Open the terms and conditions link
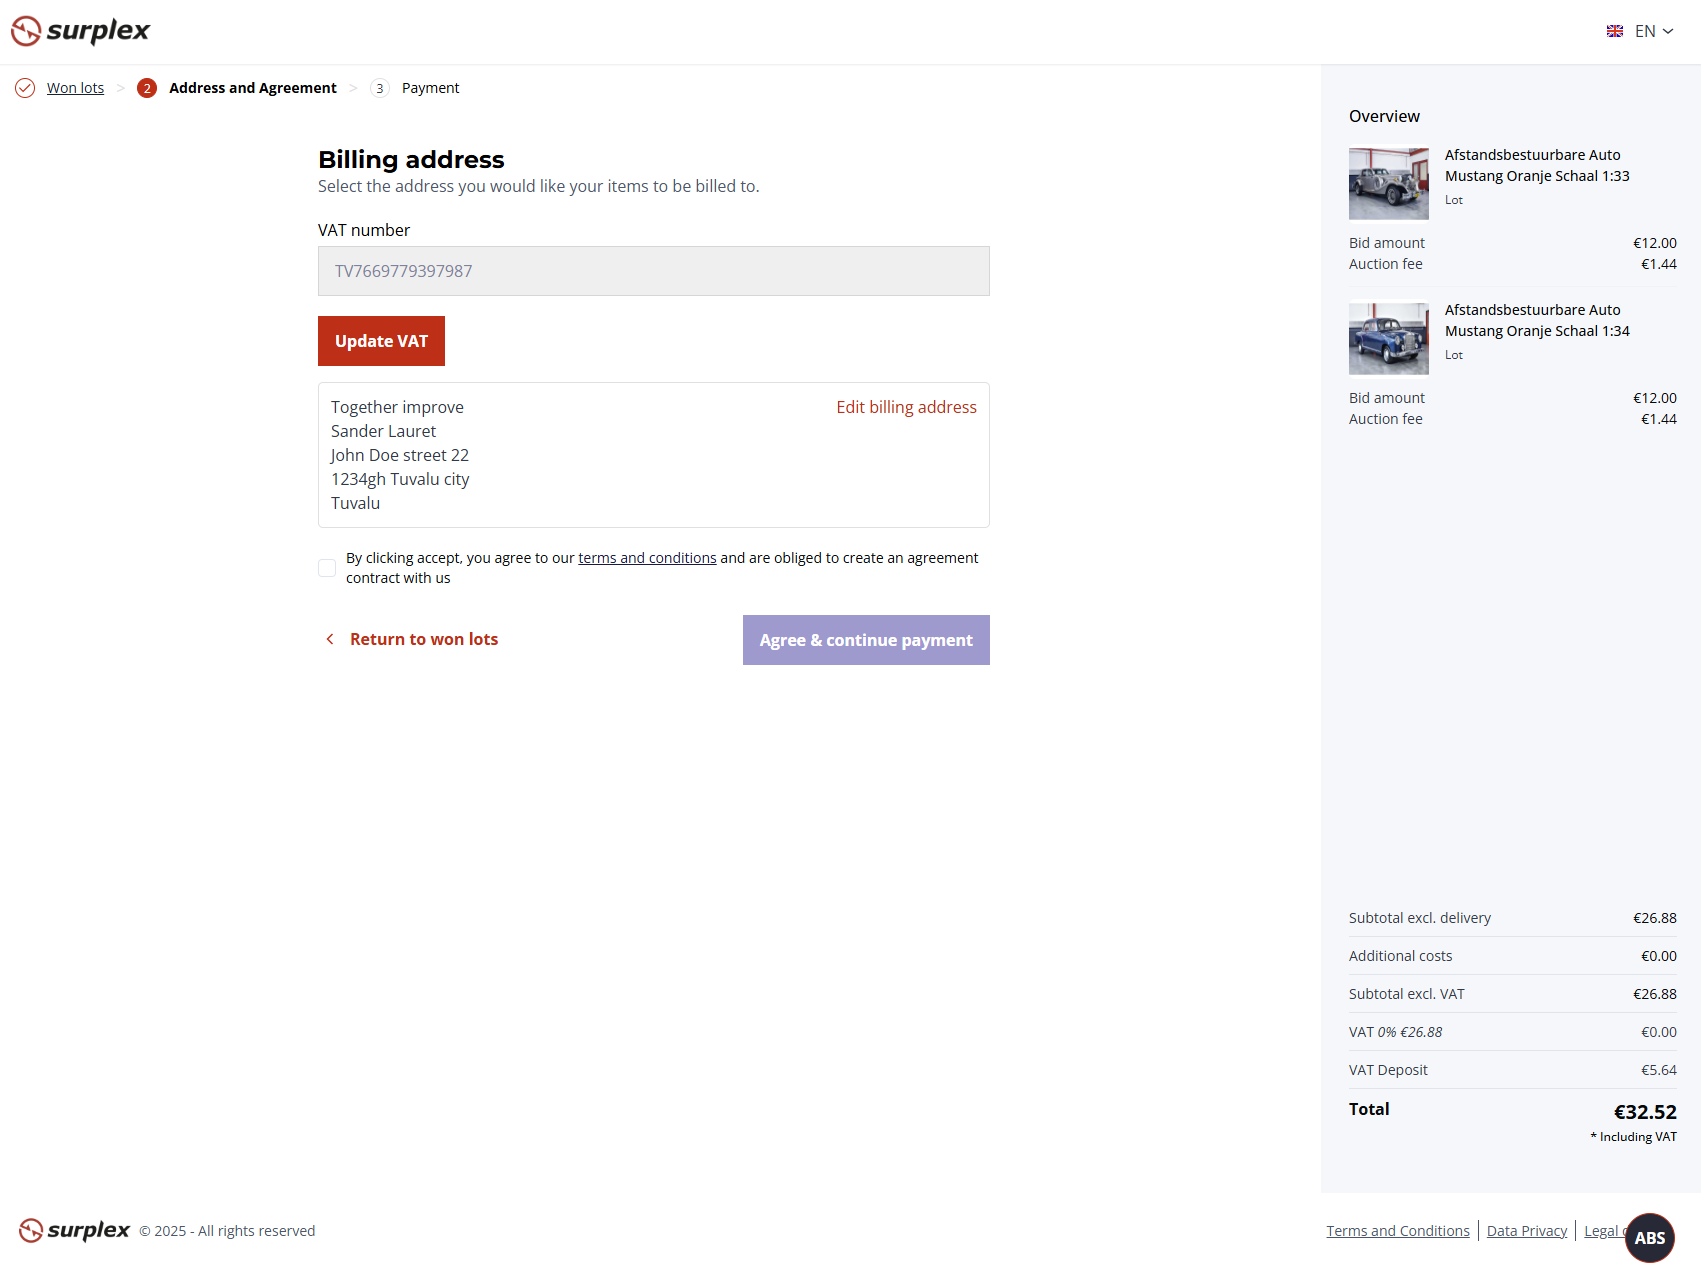 pyautogui.click(x=647, y=557)
